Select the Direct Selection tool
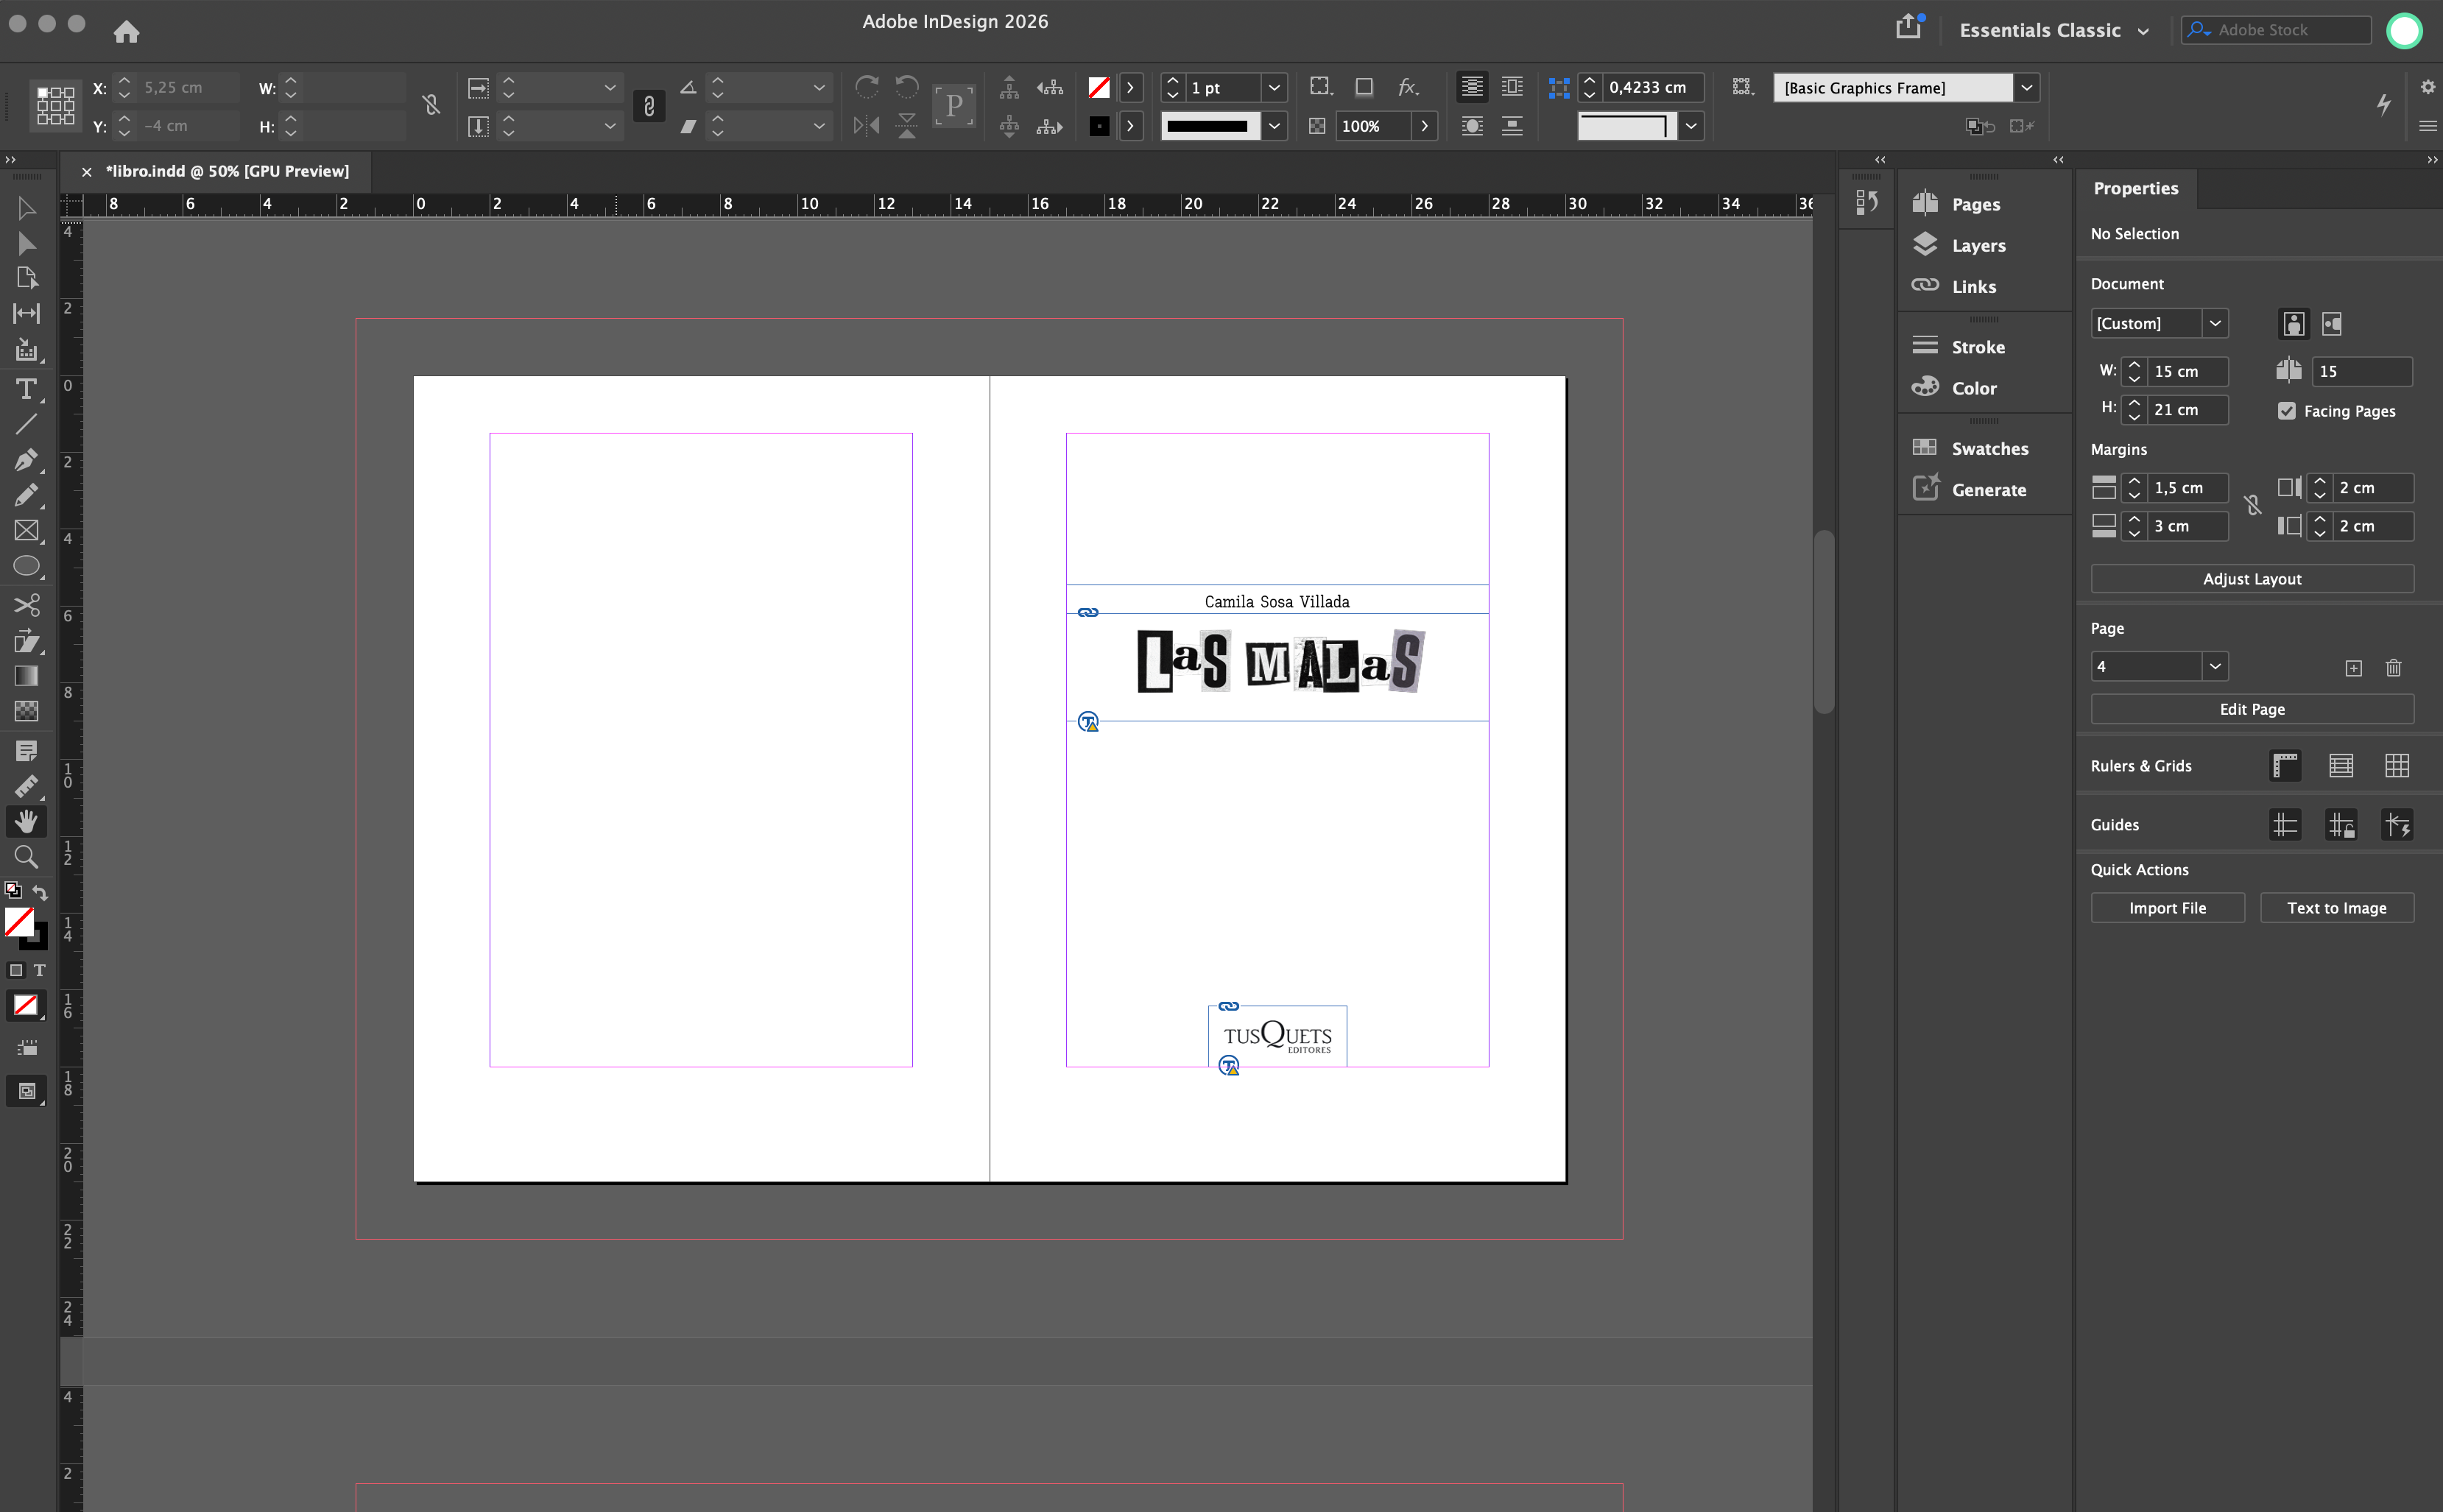The height and width of the screenshot is (1512, 2443). (x=26, y=244)
